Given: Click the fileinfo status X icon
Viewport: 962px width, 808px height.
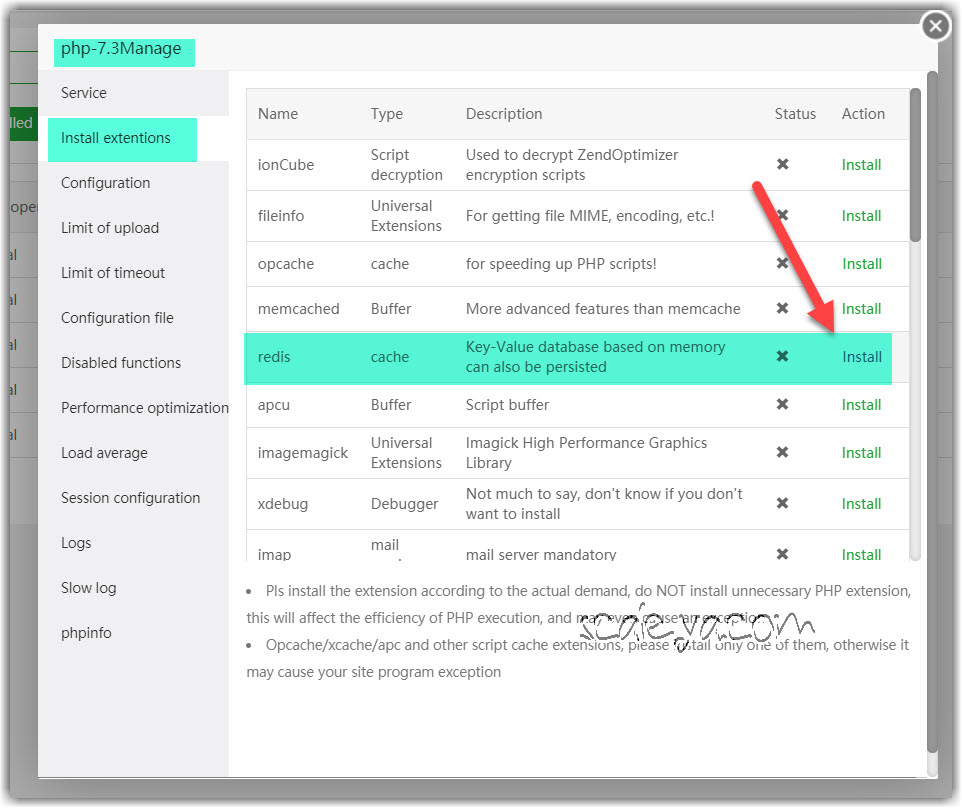Looking at the screenshot, I should coord(783,216).
